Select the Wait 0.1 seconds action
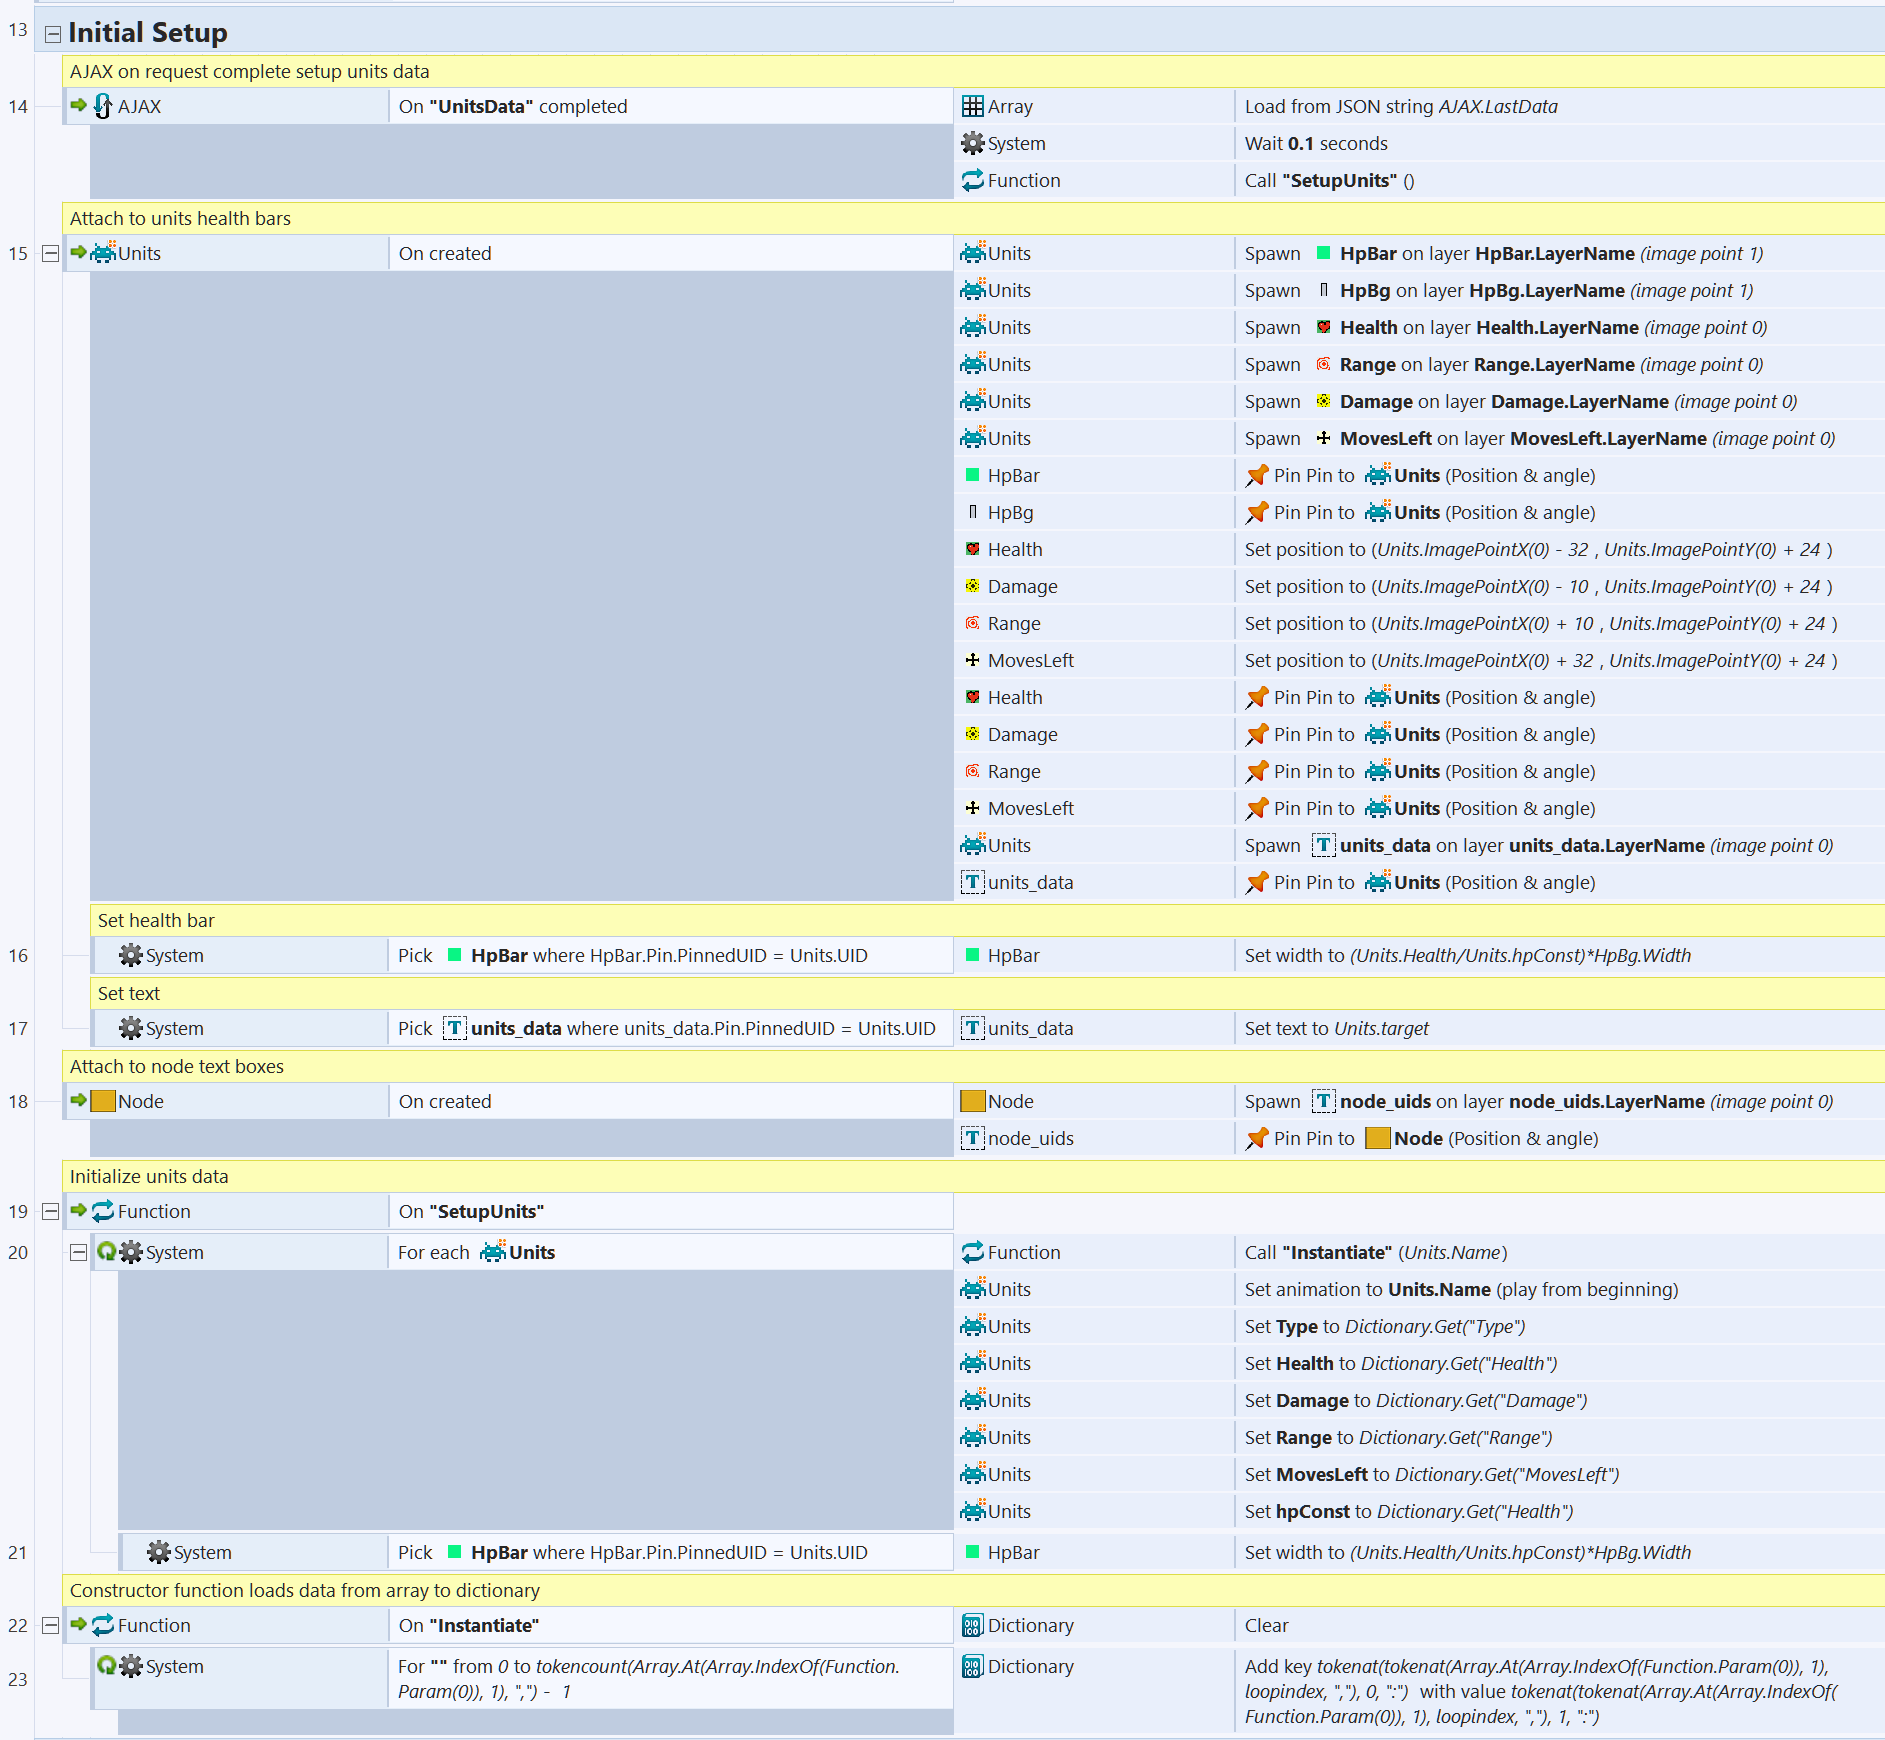The height and width of the screenshot is (1740, 1885). coord(1316,144)
